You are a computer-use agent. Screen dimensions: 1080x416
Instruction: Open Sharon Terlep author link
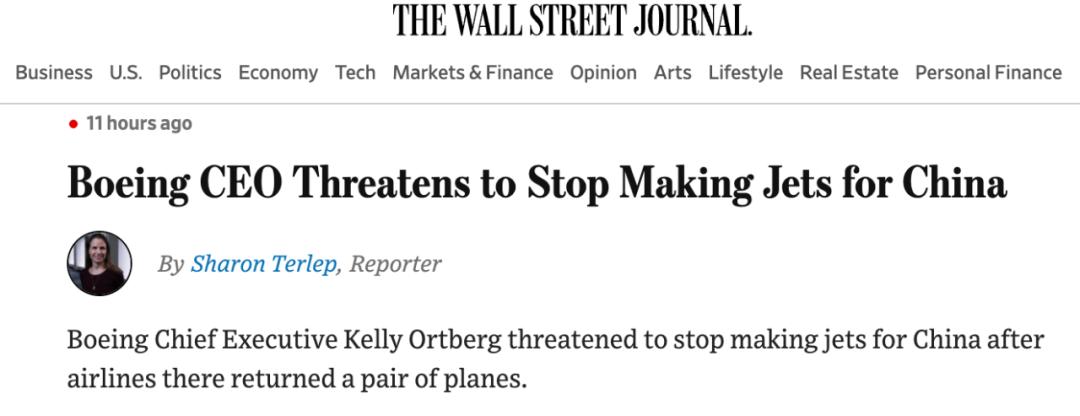(264, 264)
